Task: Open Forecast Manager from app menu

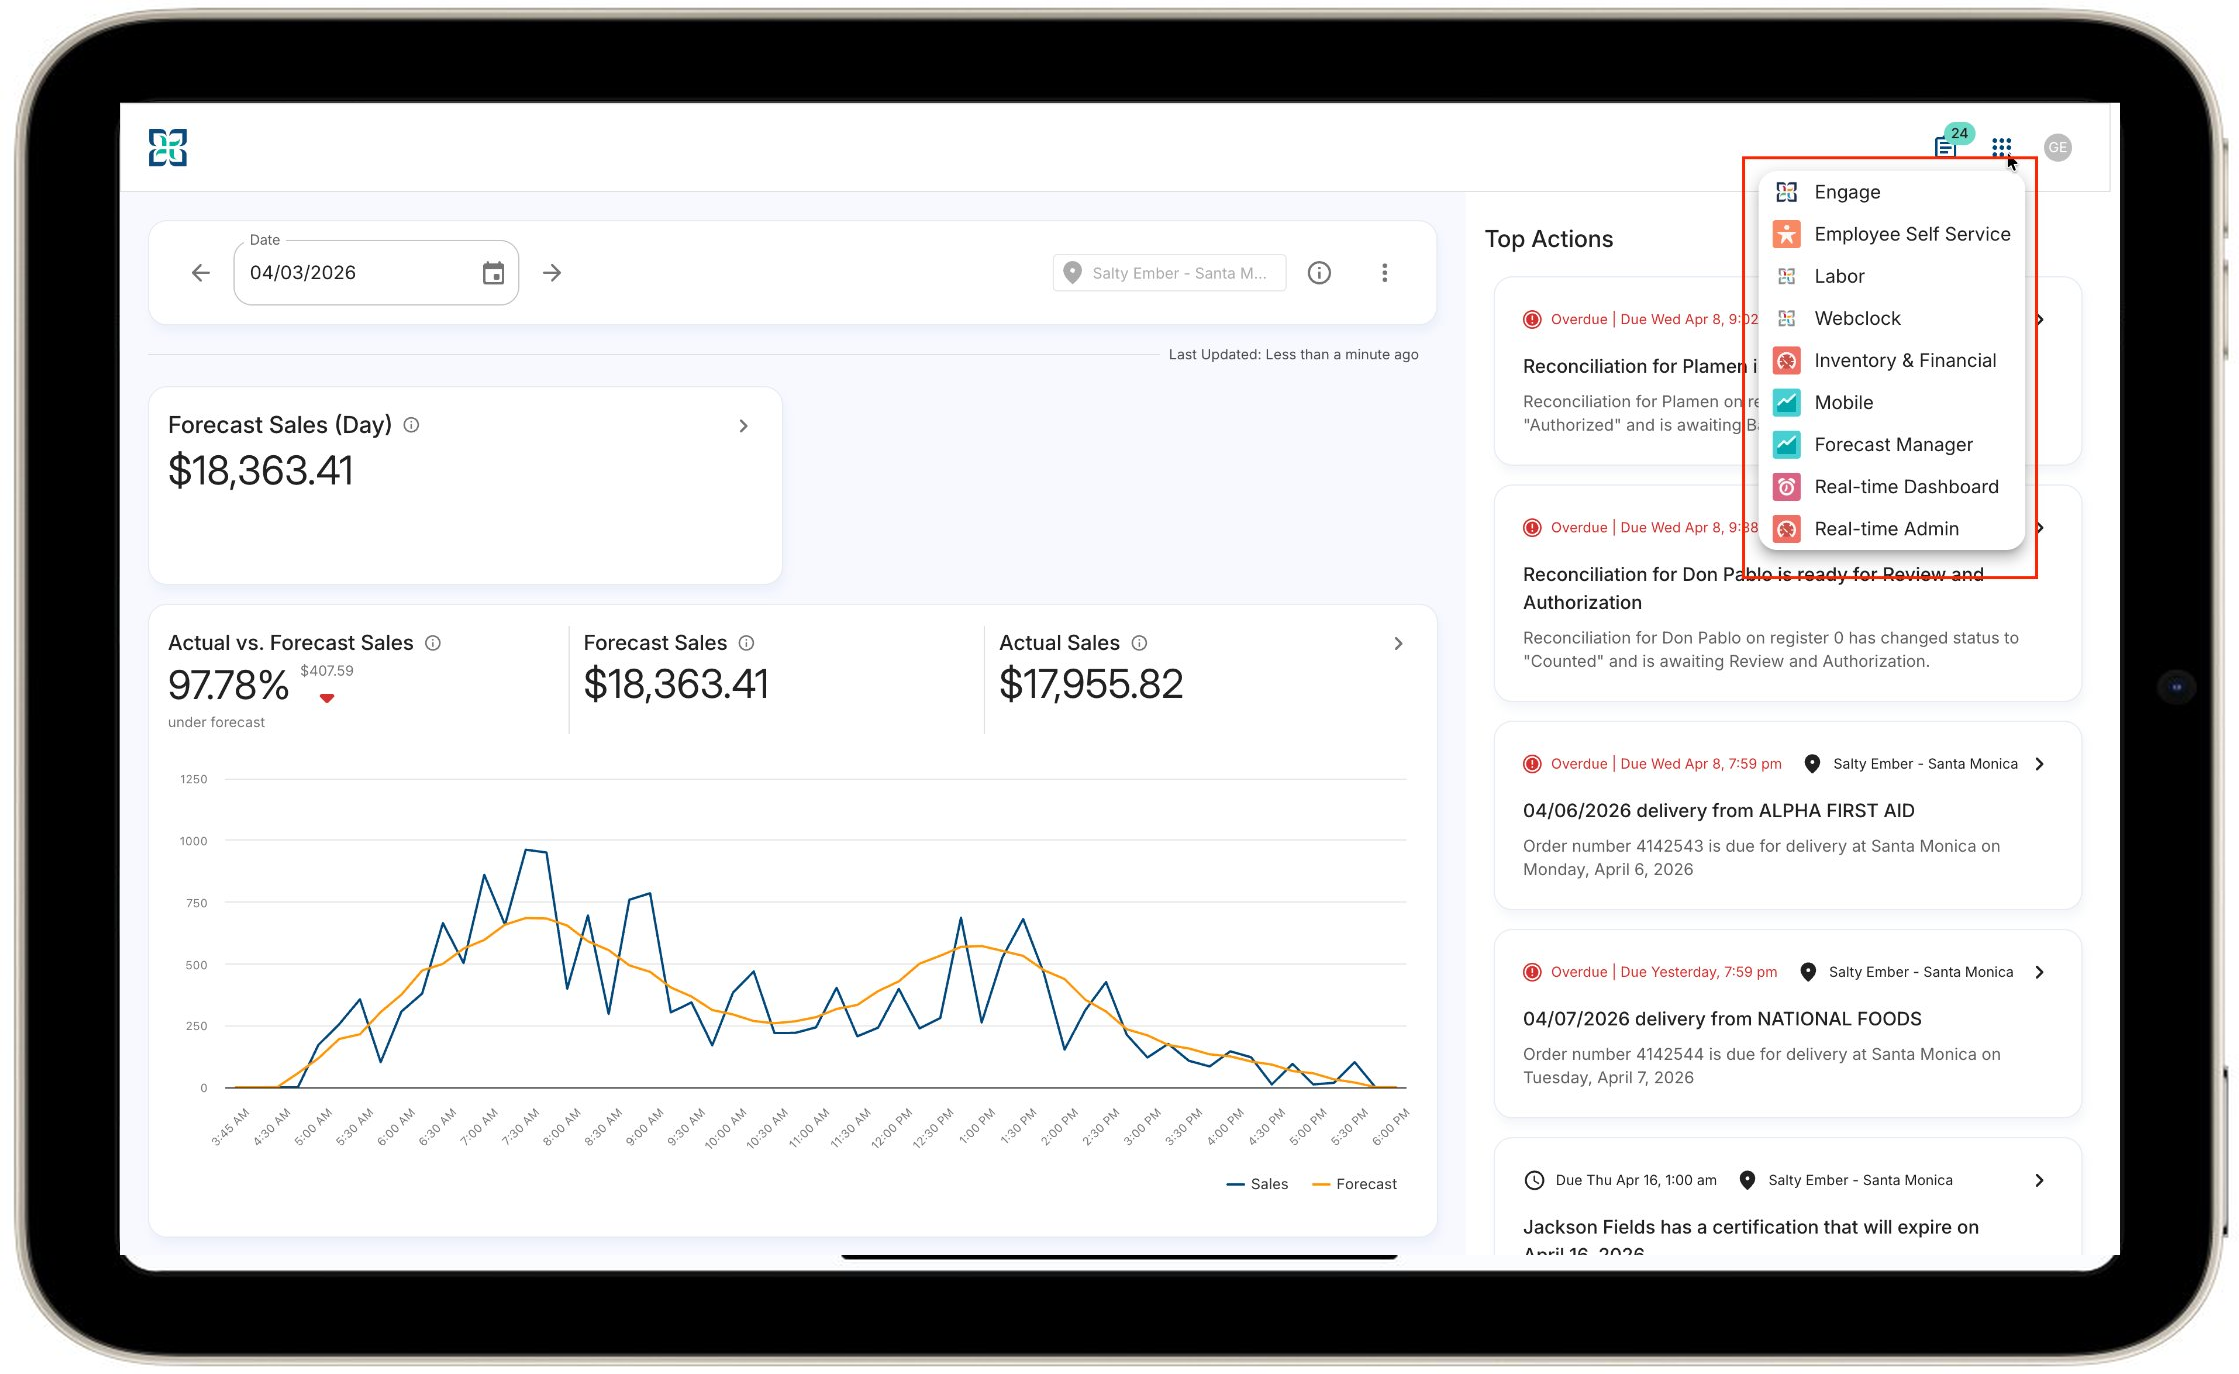Action: pyautogui.click(x=1893, y=444)
